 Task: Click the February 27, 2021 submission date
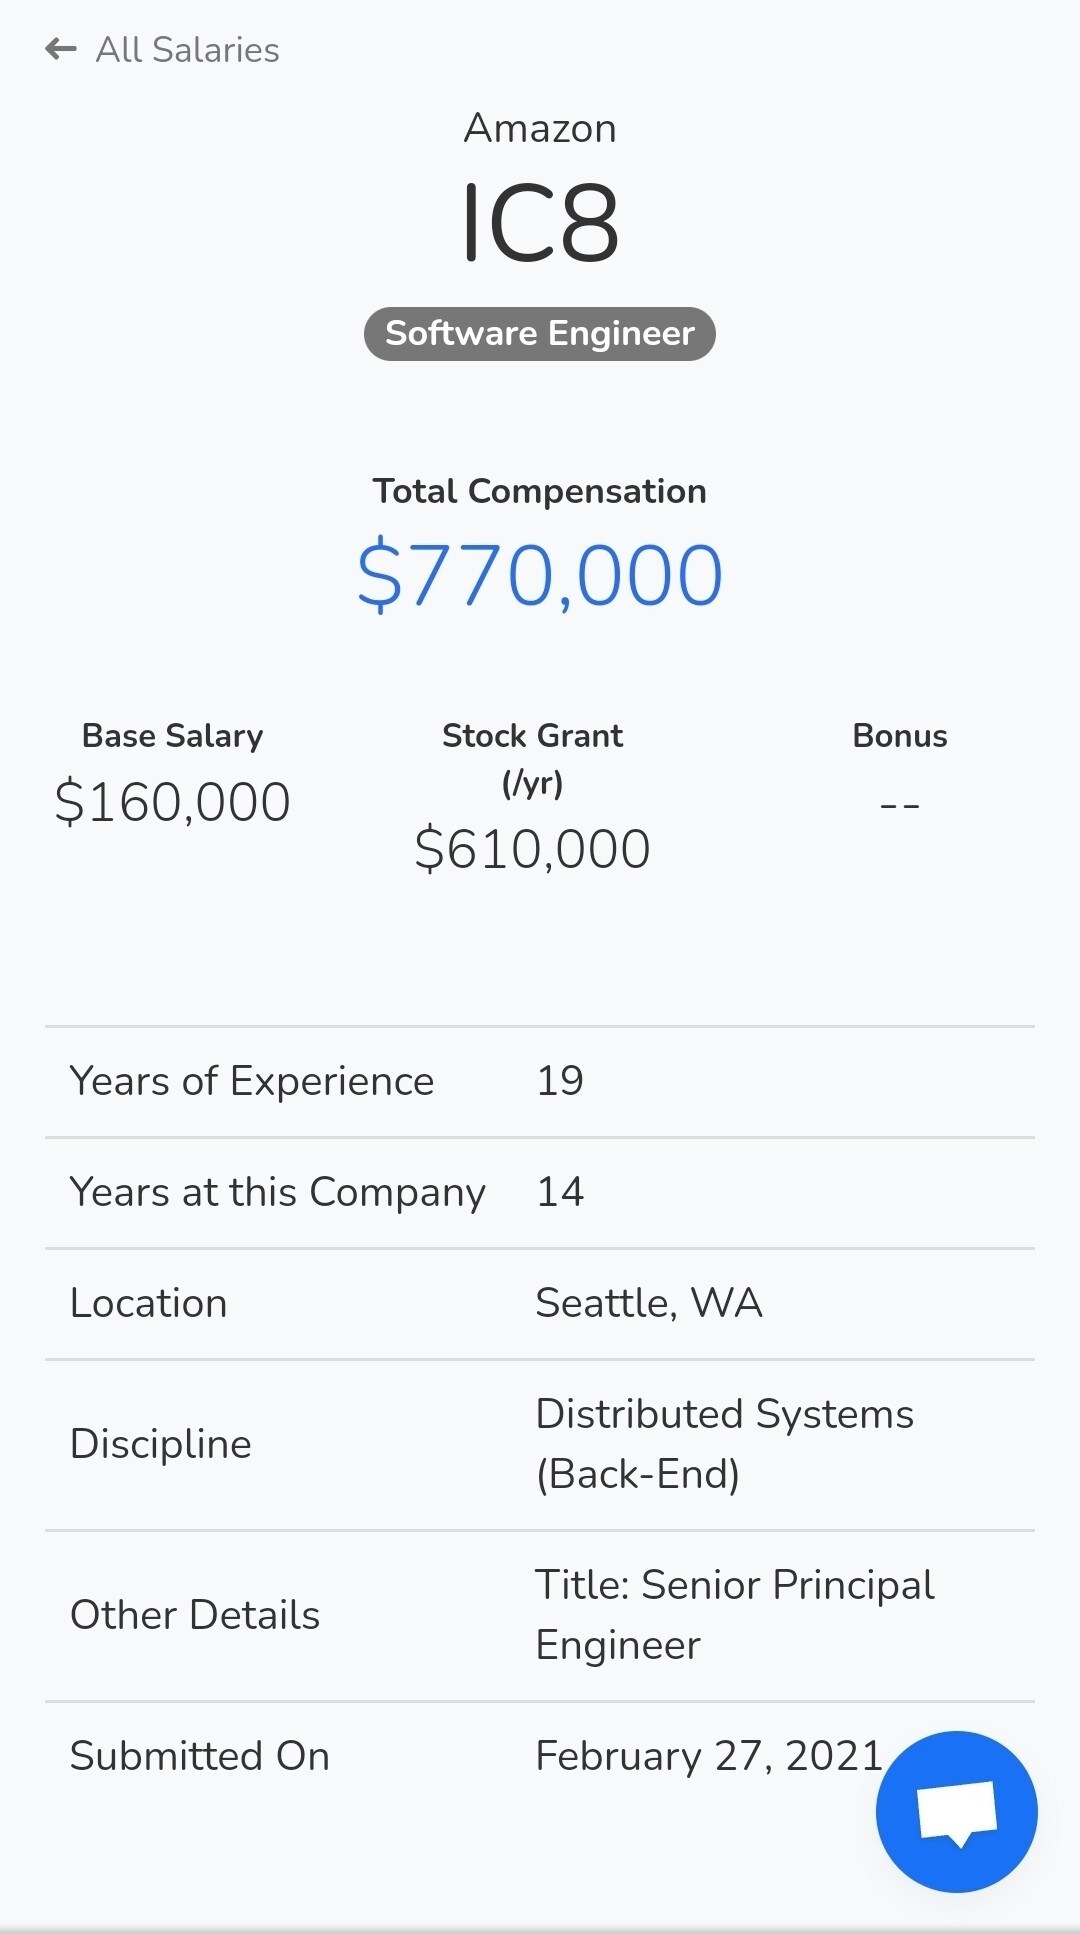(709, 1756)
